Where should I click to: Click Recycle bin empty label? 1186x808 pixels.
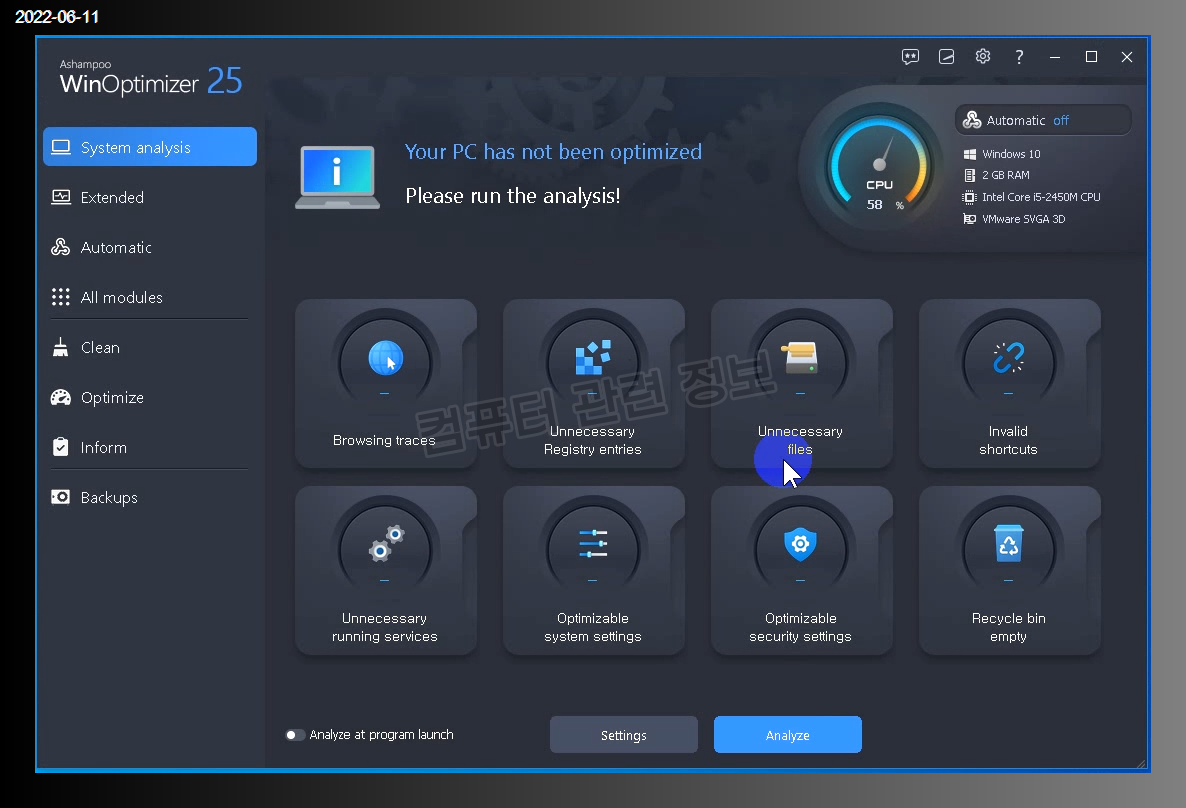[1008, 627]
